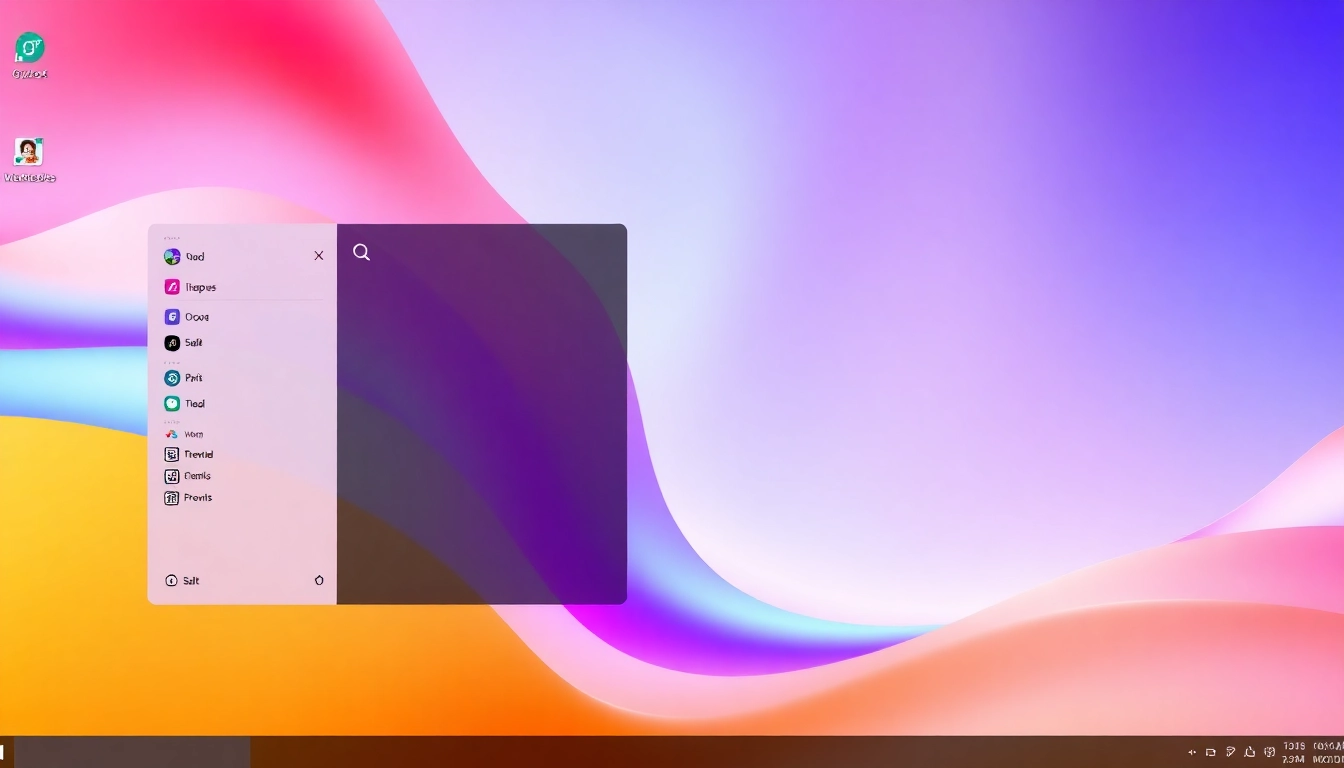Click the clock in system tray

1294,752
